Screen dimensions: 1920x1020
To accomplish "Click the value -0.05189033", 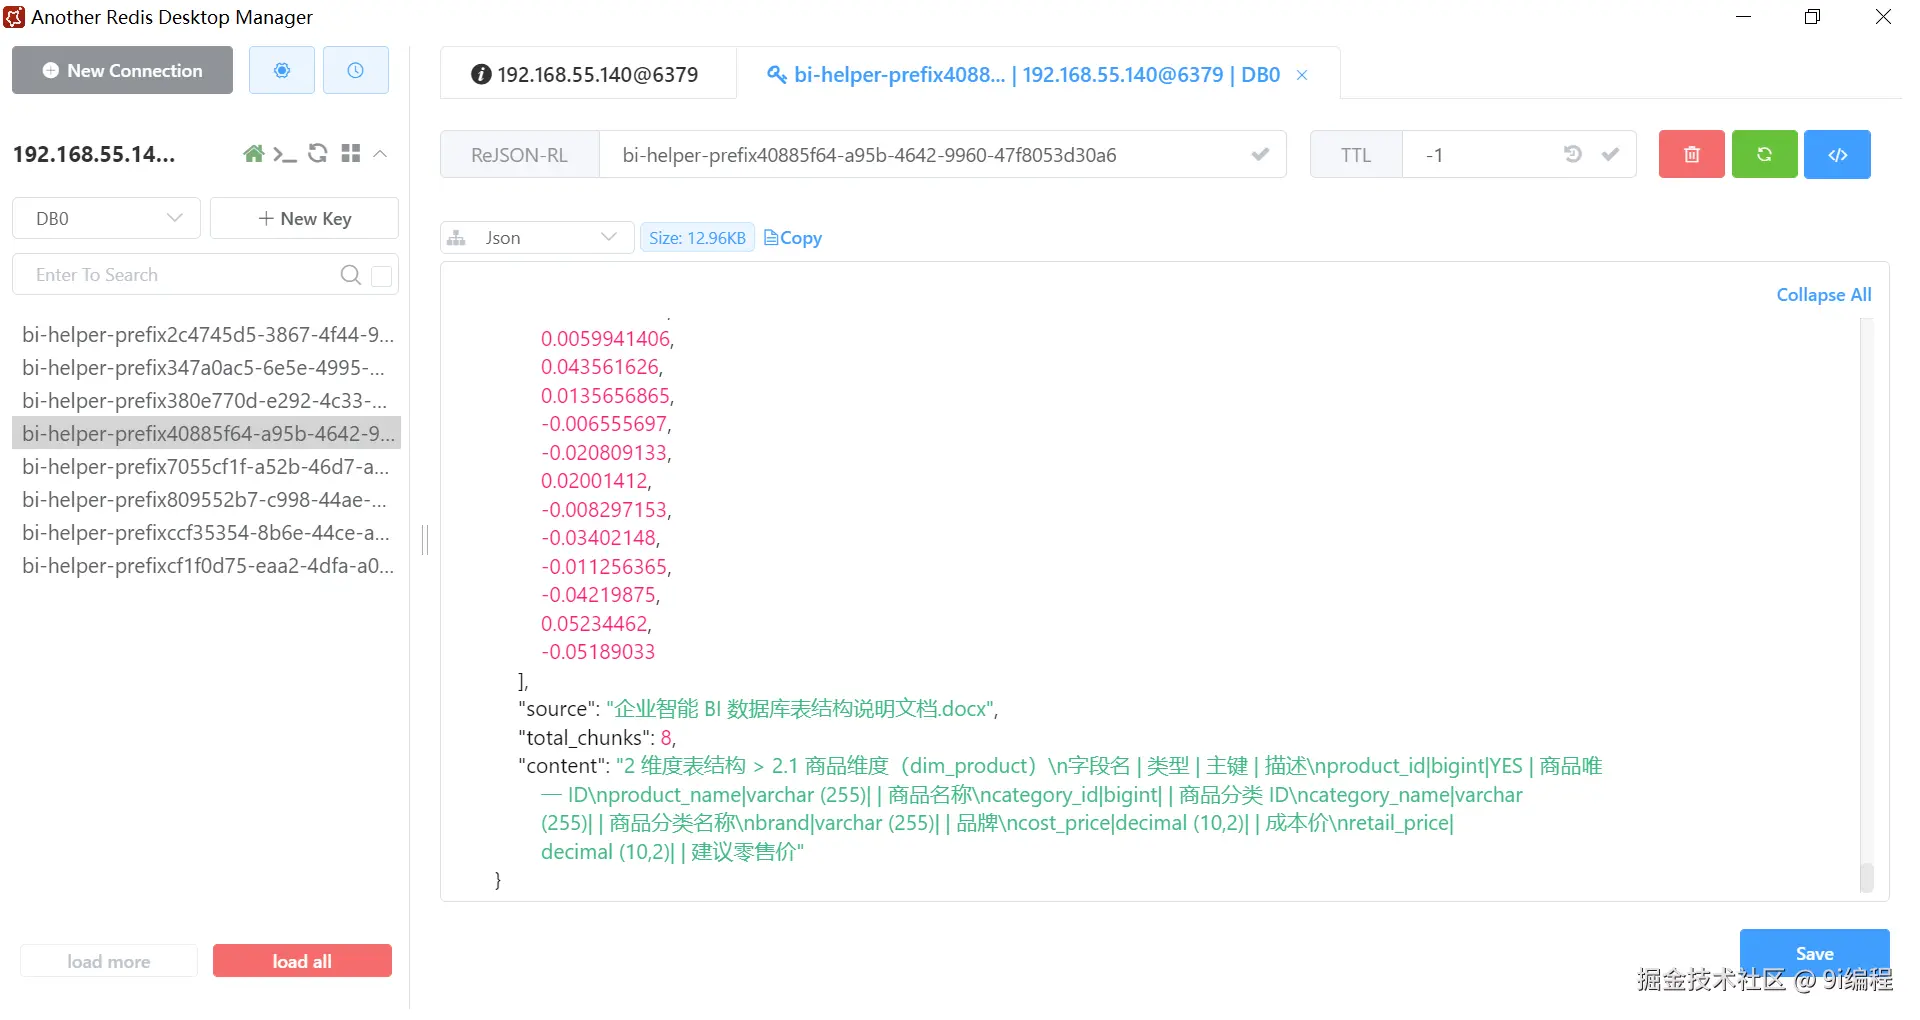I will [x=598, y=652].
